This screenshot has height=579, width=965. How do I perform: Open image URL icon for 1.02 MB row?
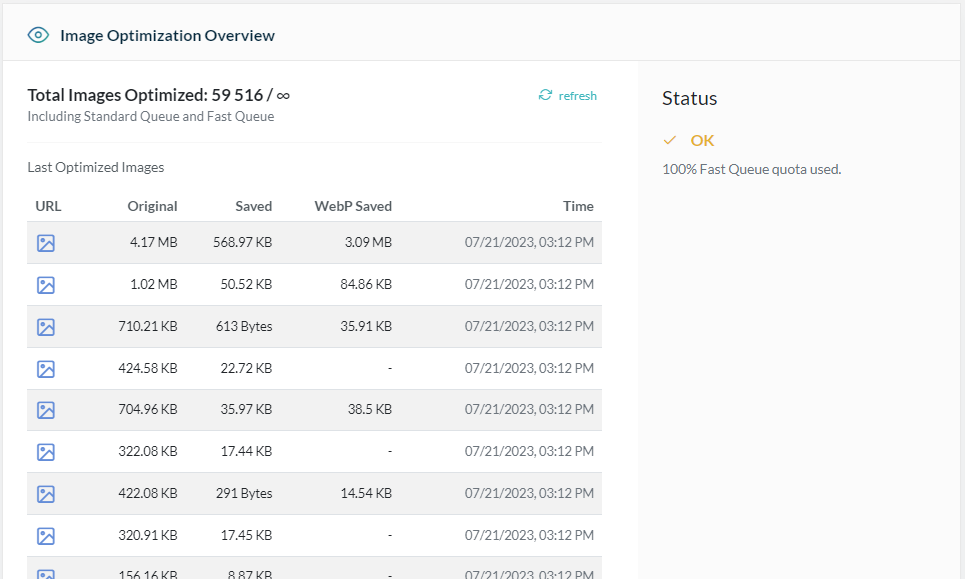46,285
